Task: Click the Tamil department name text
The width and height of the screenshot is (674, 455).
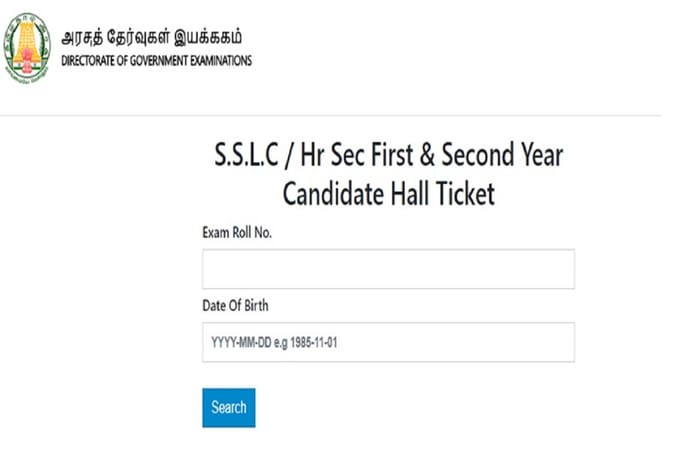Action: pyautogui.click(x=151, y=38)
